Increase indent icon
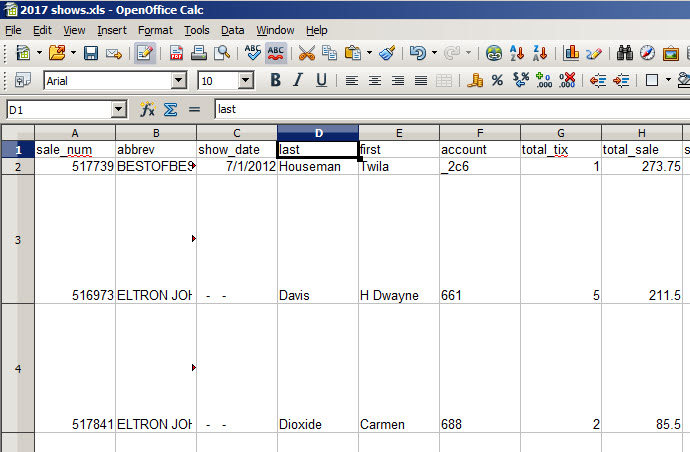690x452 pixels. 621,81
